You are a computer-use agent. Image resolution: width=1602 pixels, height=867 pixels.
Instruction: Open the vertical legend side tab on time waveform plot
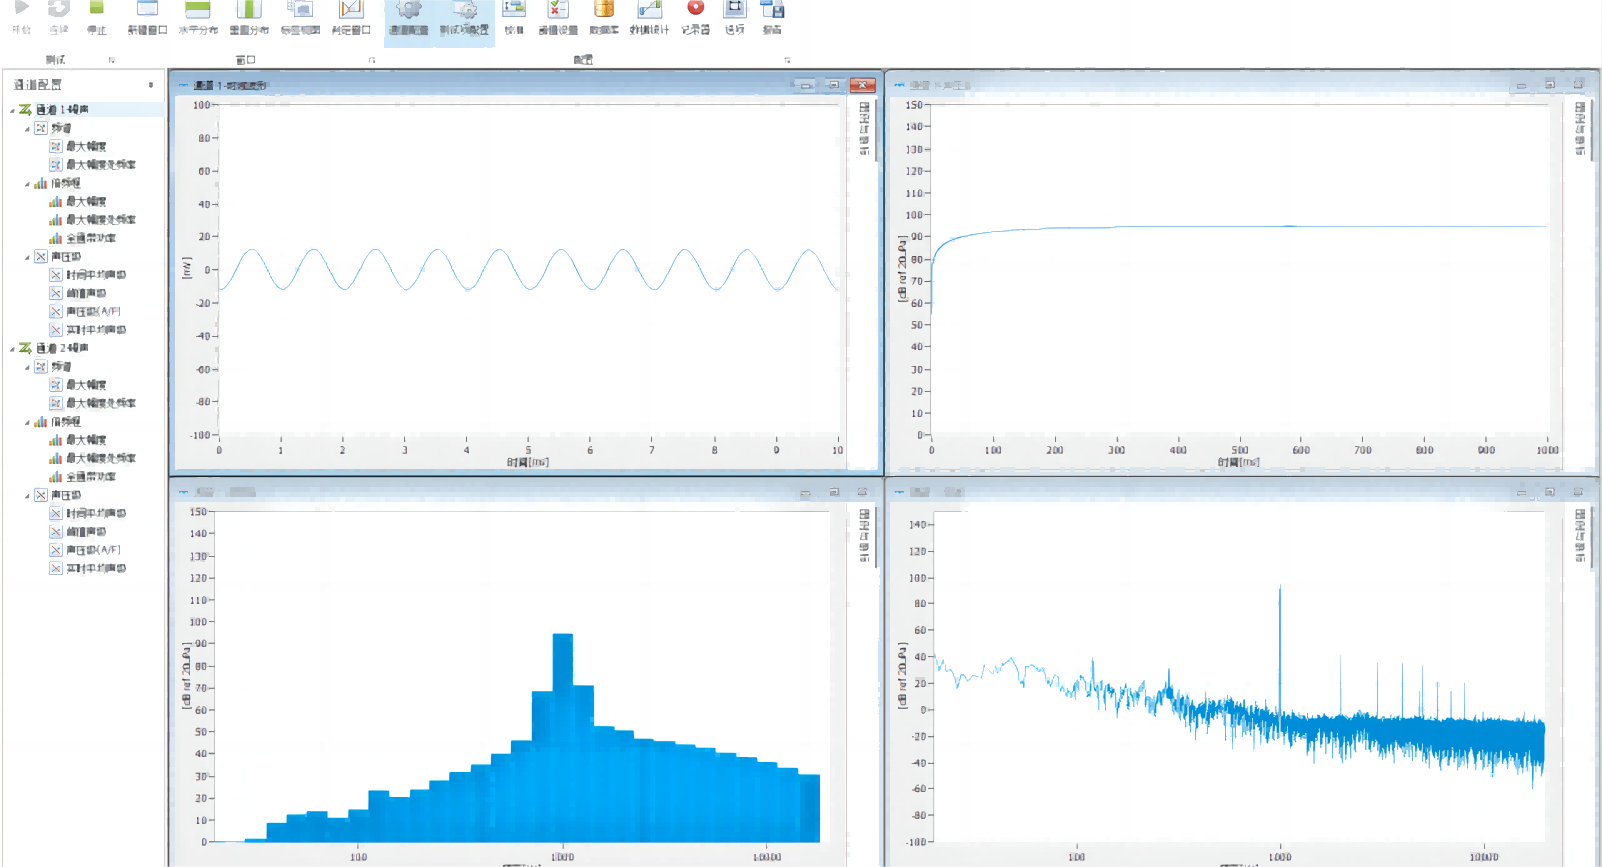865,128
